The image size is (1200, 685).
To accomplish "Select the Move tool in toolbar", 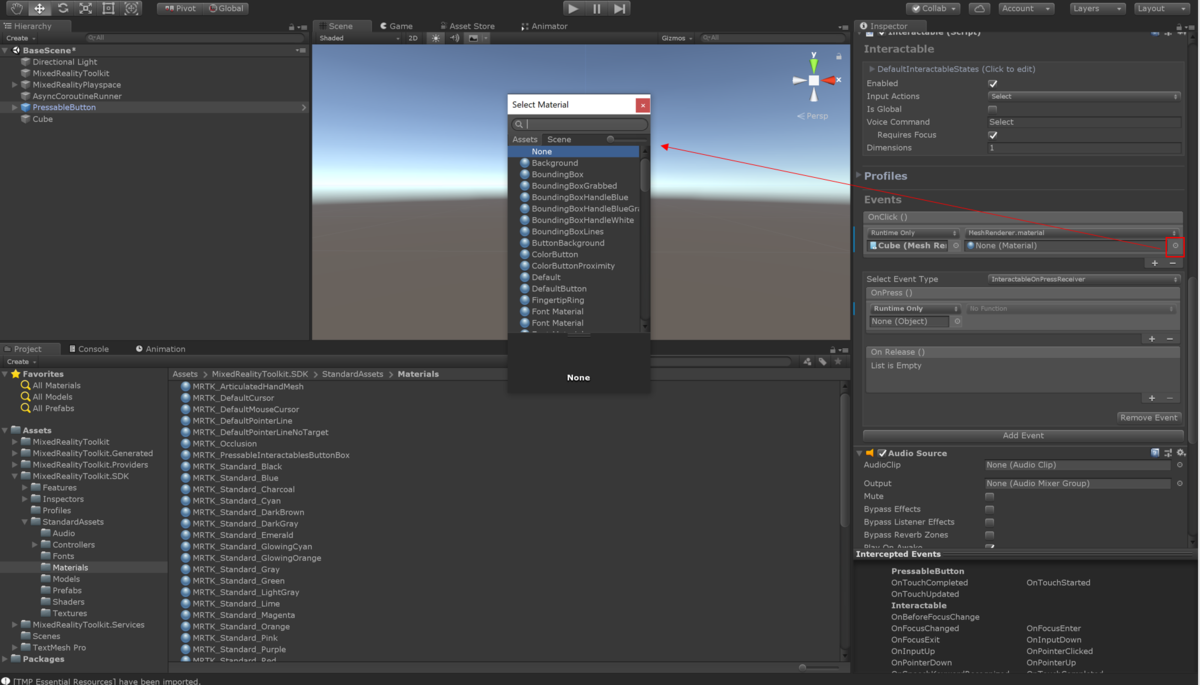I will coord(41,8).
